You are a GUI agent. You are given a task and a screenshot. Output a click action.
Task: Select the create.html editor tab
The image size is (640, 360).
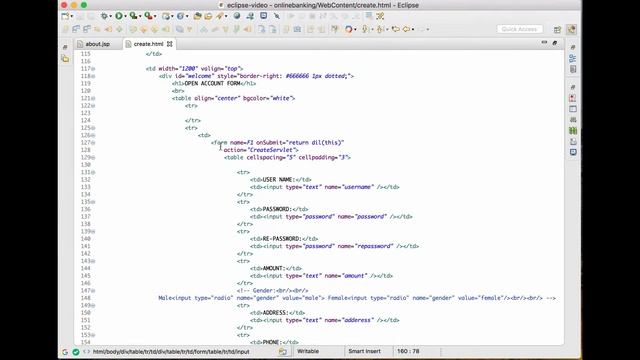tap(148, 44)
